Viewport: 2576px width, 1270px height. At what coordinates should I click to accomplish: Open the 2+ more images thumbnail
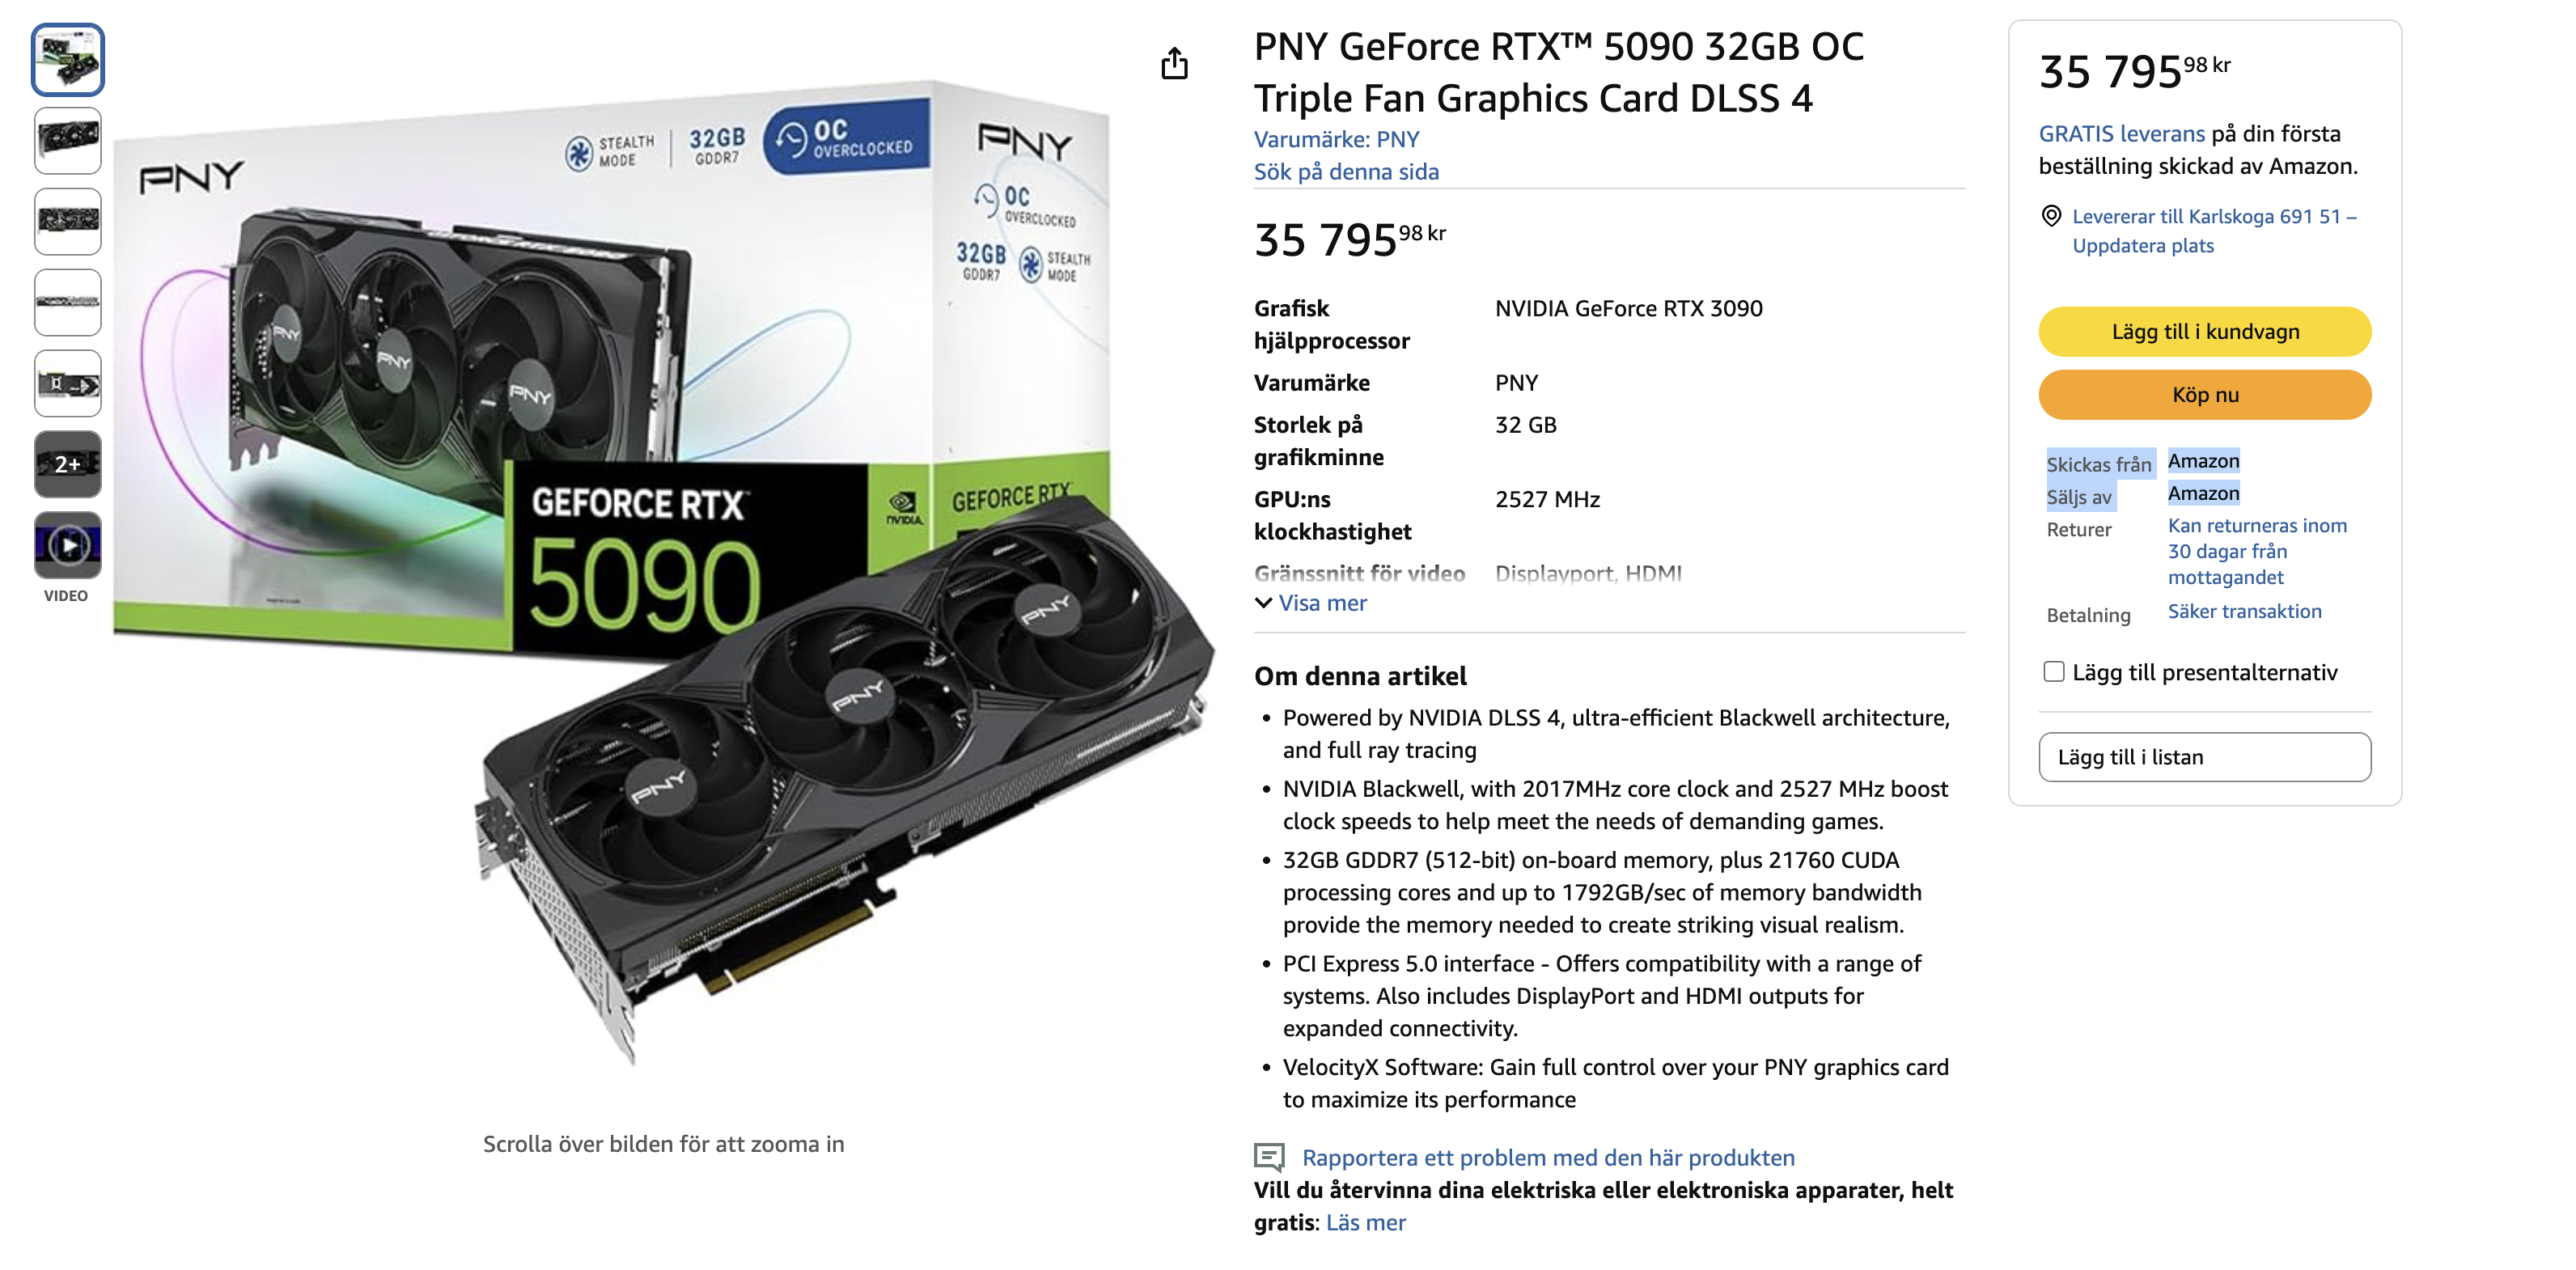pos(68,464)
